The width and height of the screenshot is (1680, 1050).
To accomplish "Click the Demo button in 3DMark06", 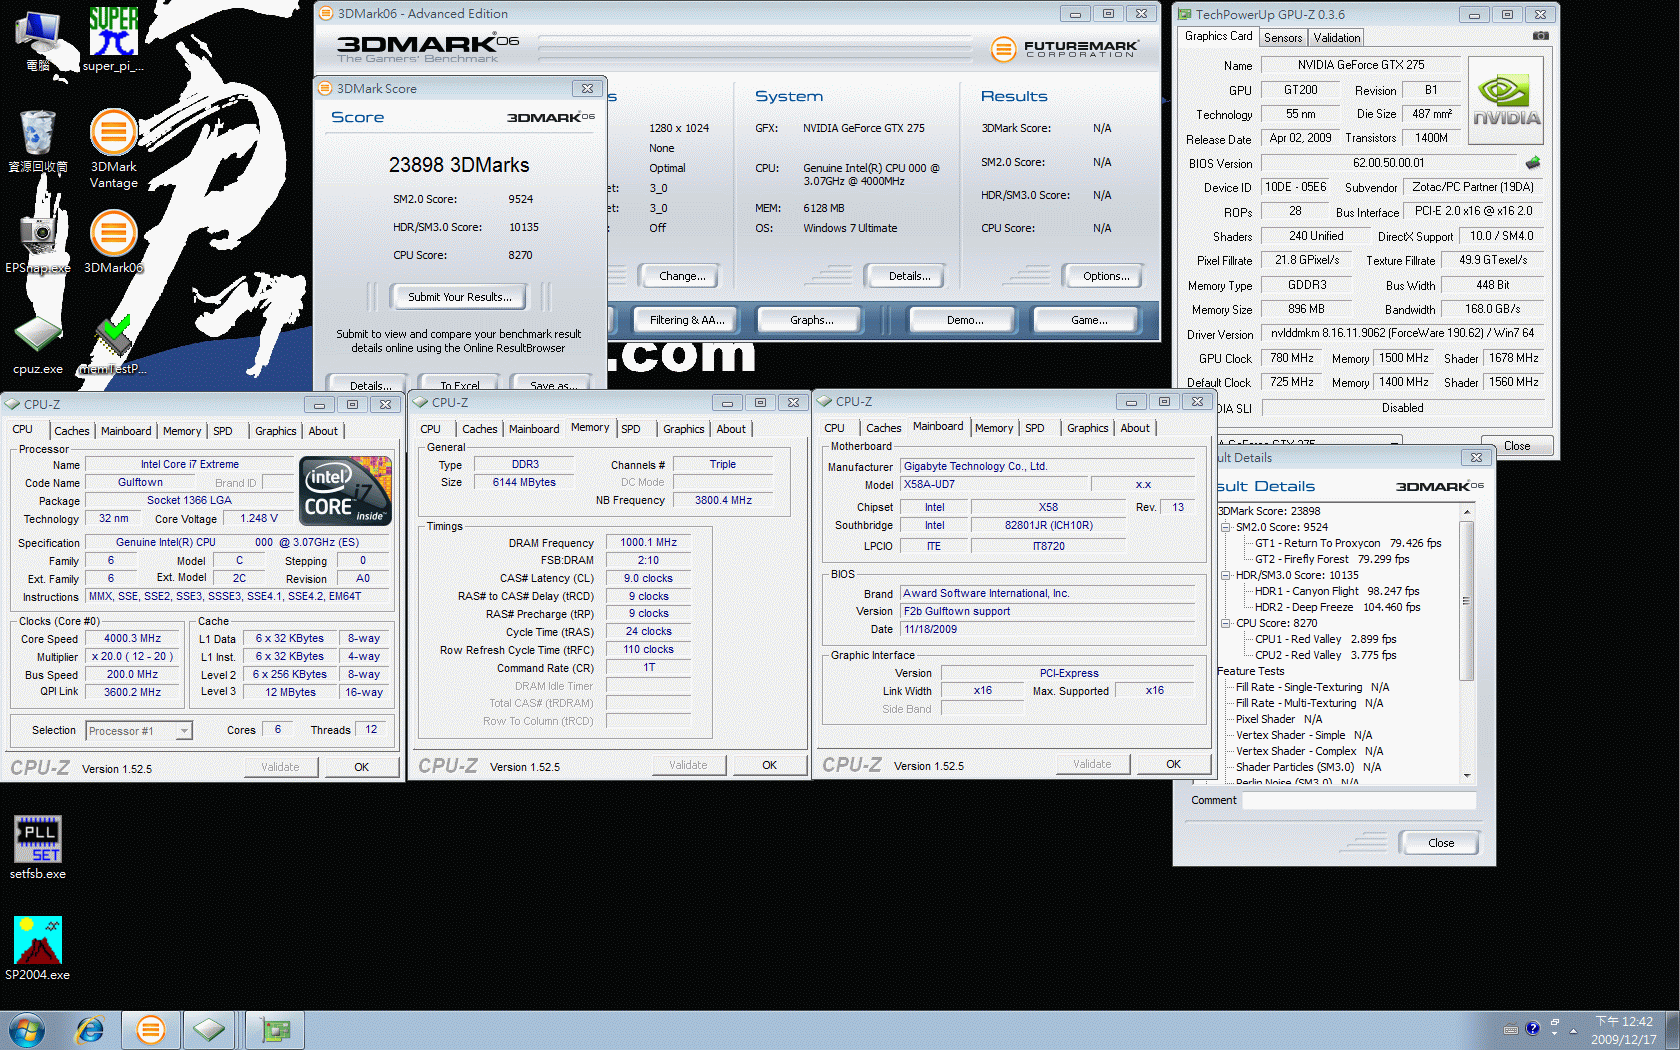I will coord(965,320).
